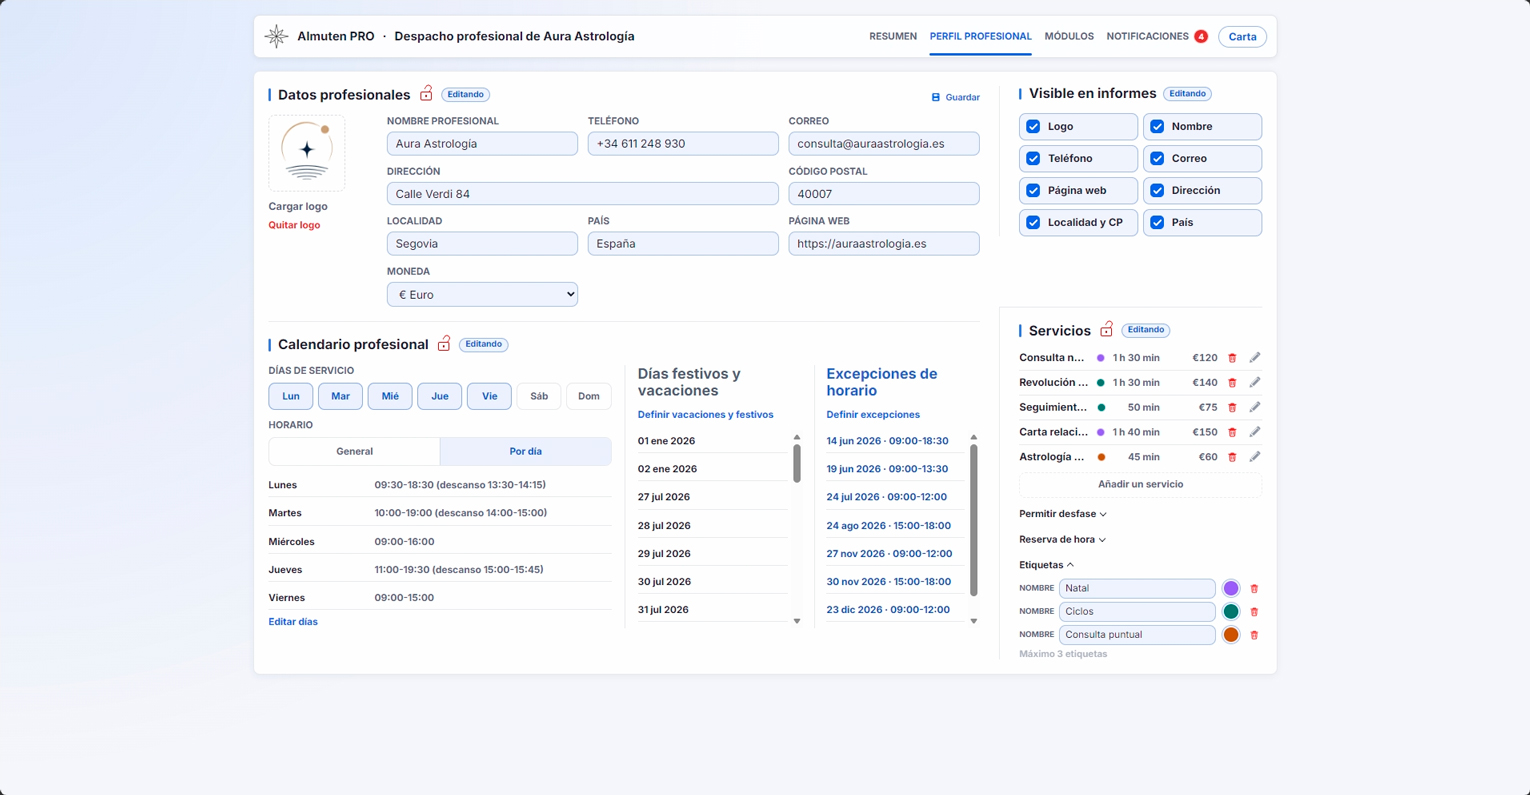Edit the Astrología service with its pencil icon

tap(1255, 457)
